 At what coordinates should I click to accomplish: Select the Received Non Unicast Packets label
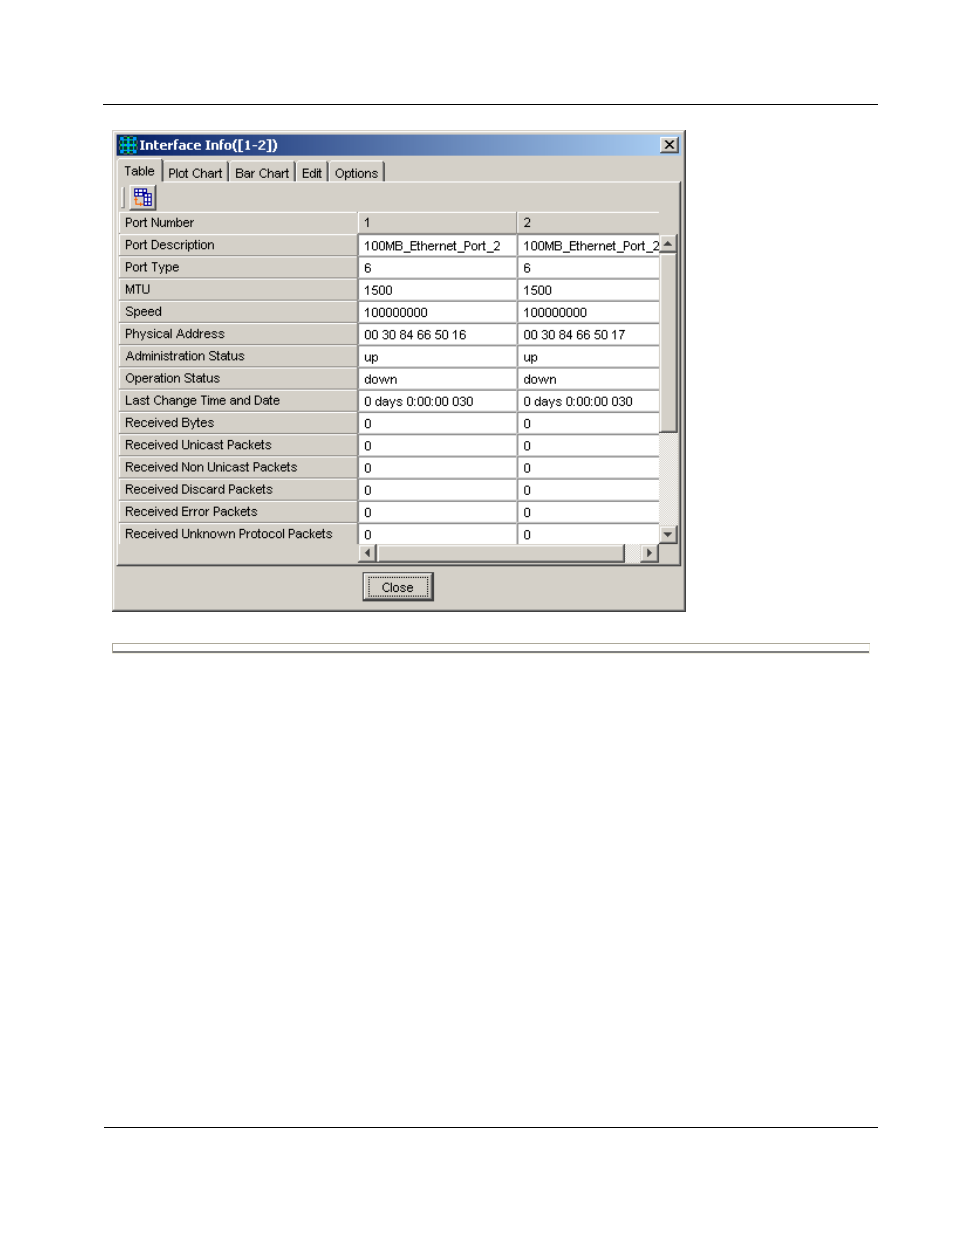pos(237,467)
